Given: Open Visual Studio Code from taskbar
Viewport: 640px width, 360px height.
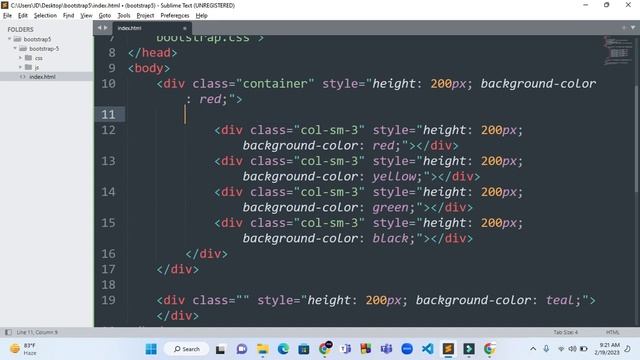Looking at the screenshot, I should (427, 349).
